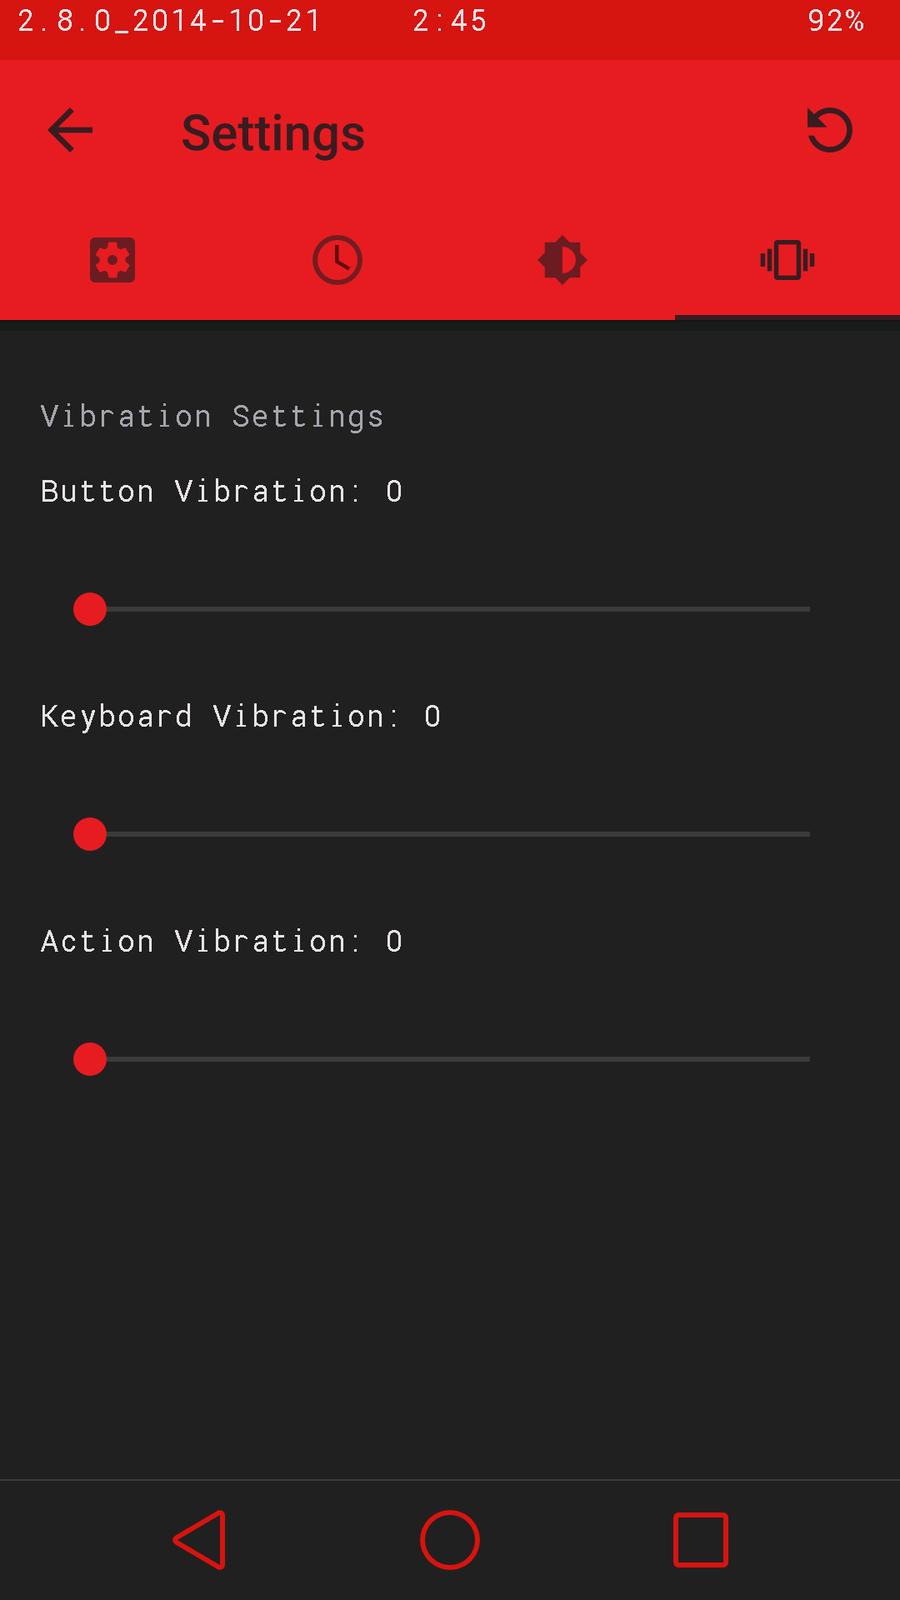This screenshot has width=900, height=1600.
Task: Click middle of Action Vibration slider track
Action: (450, 1059)
